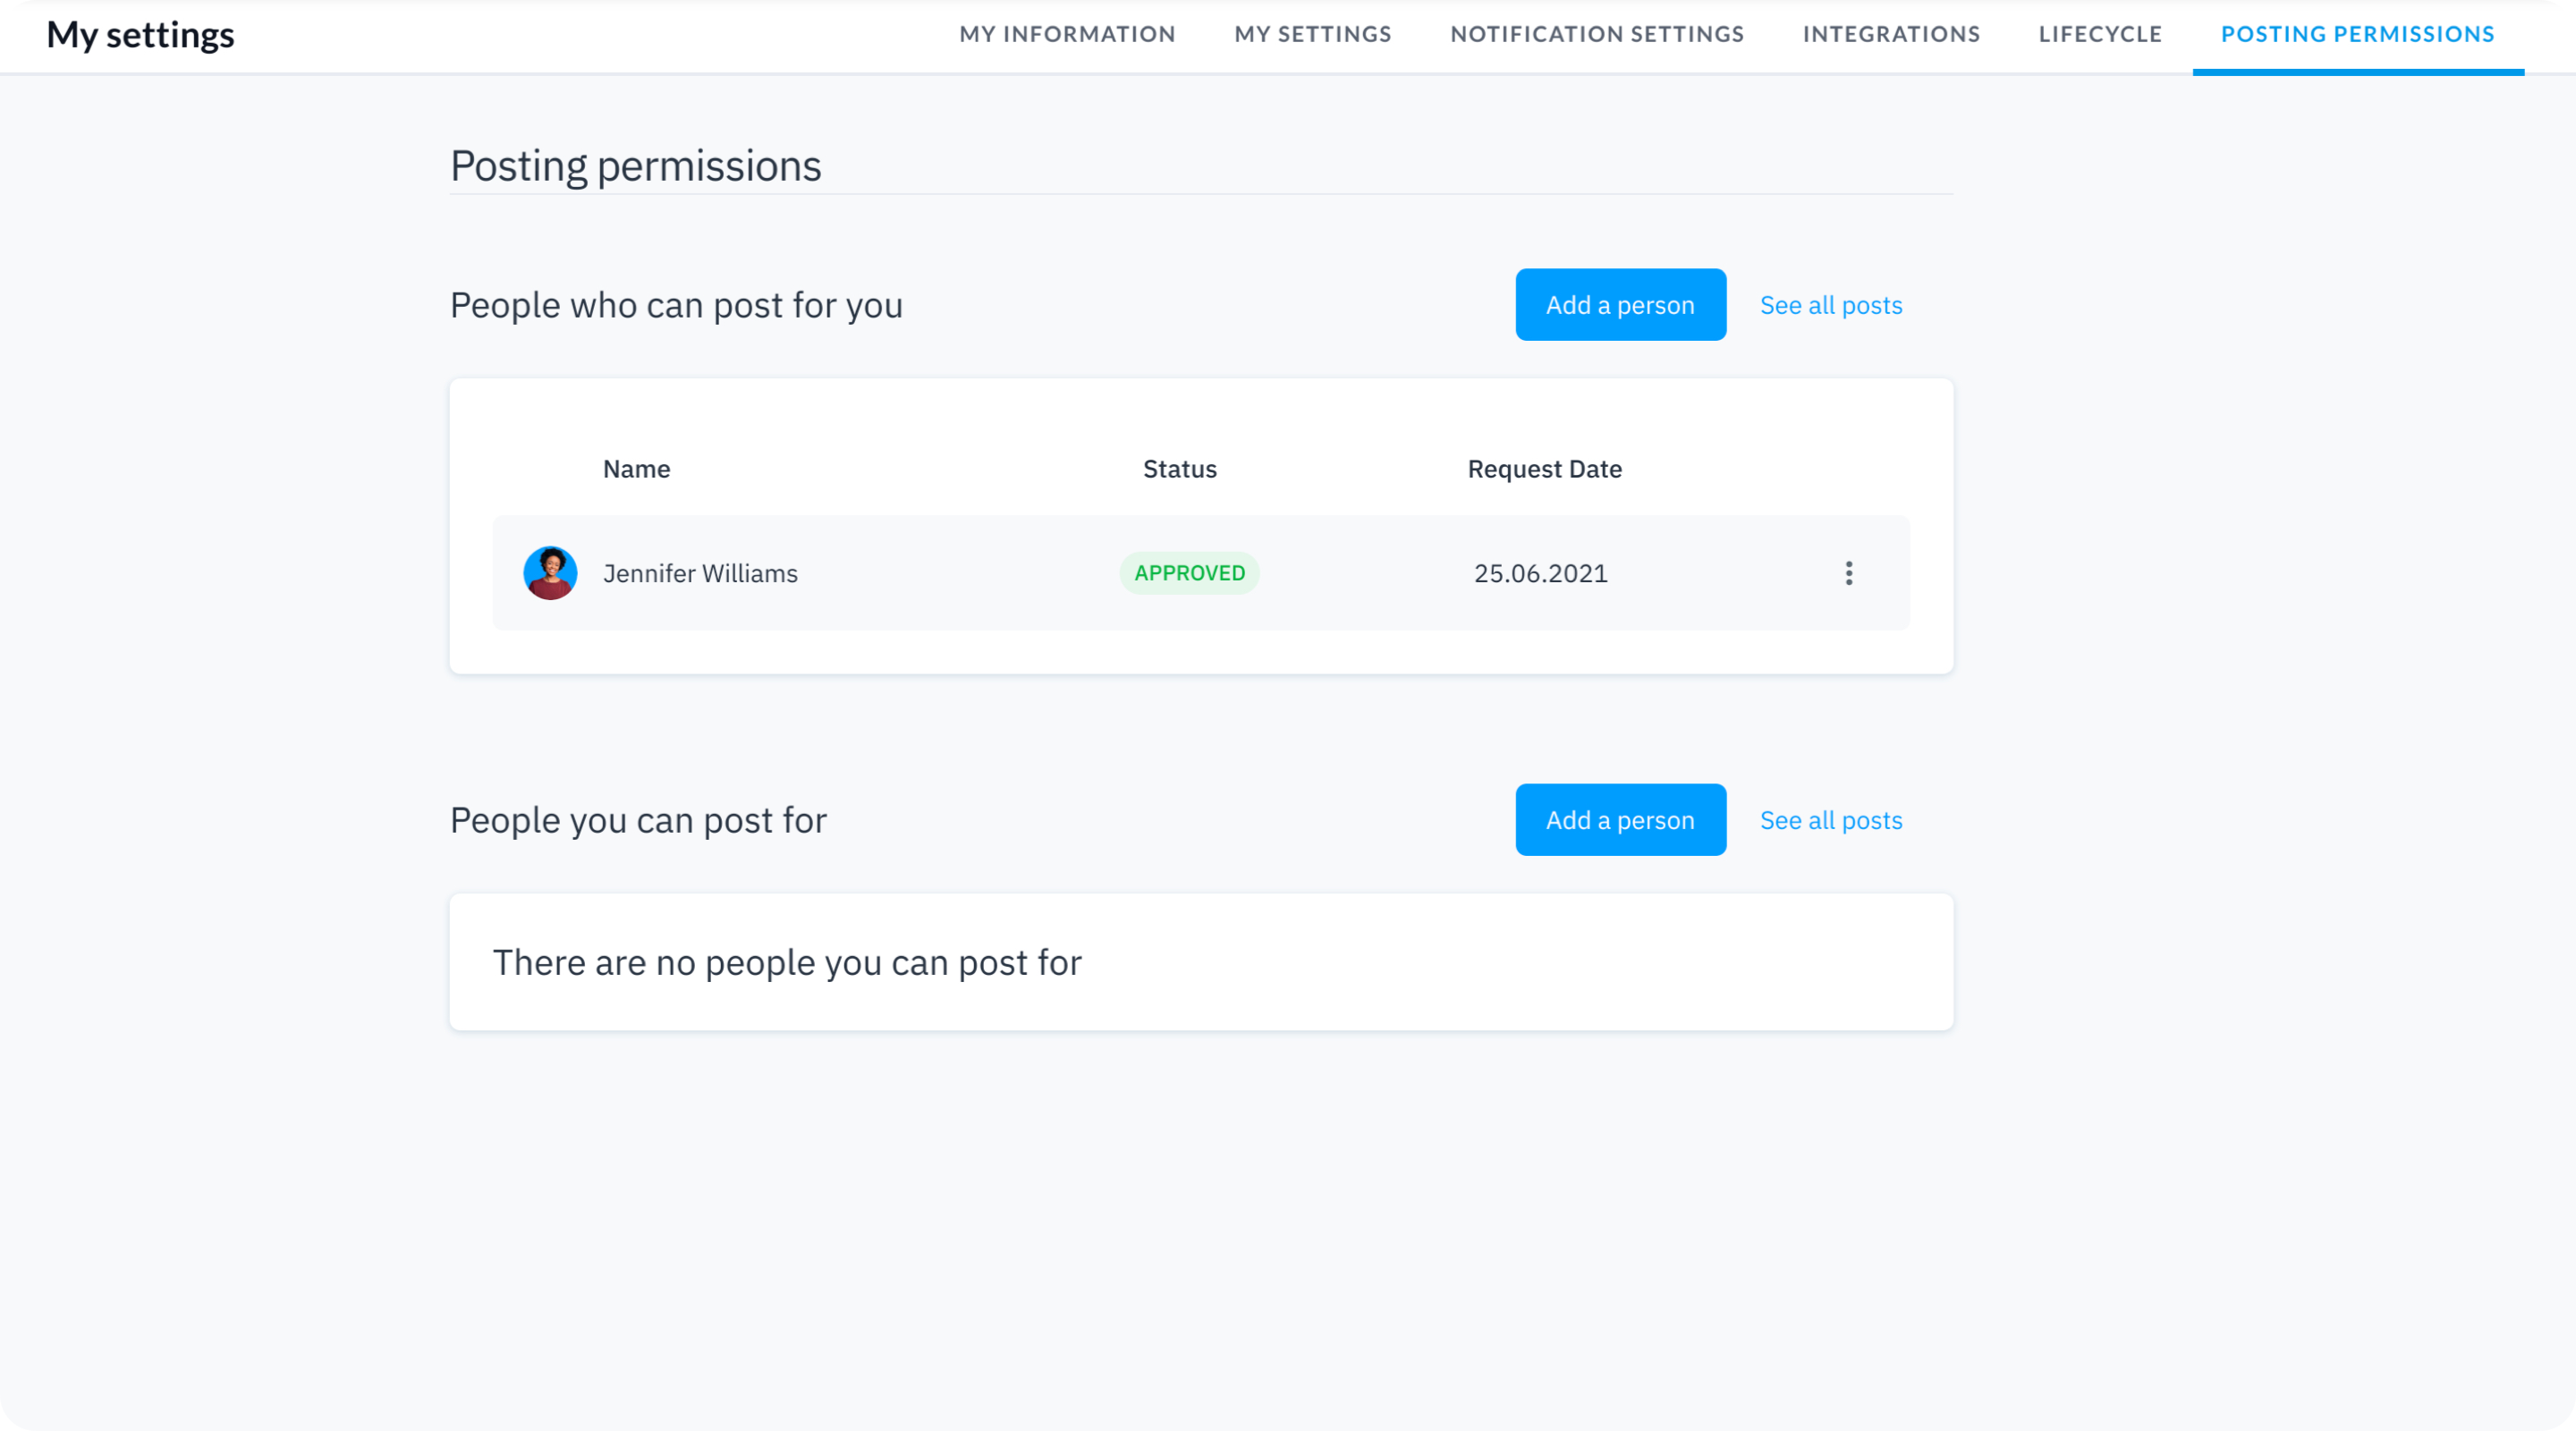The width and height of the screenshot is (2576, 1431).
Task: Select the Lifecycle tab
Action: (x=2100, y=34)
